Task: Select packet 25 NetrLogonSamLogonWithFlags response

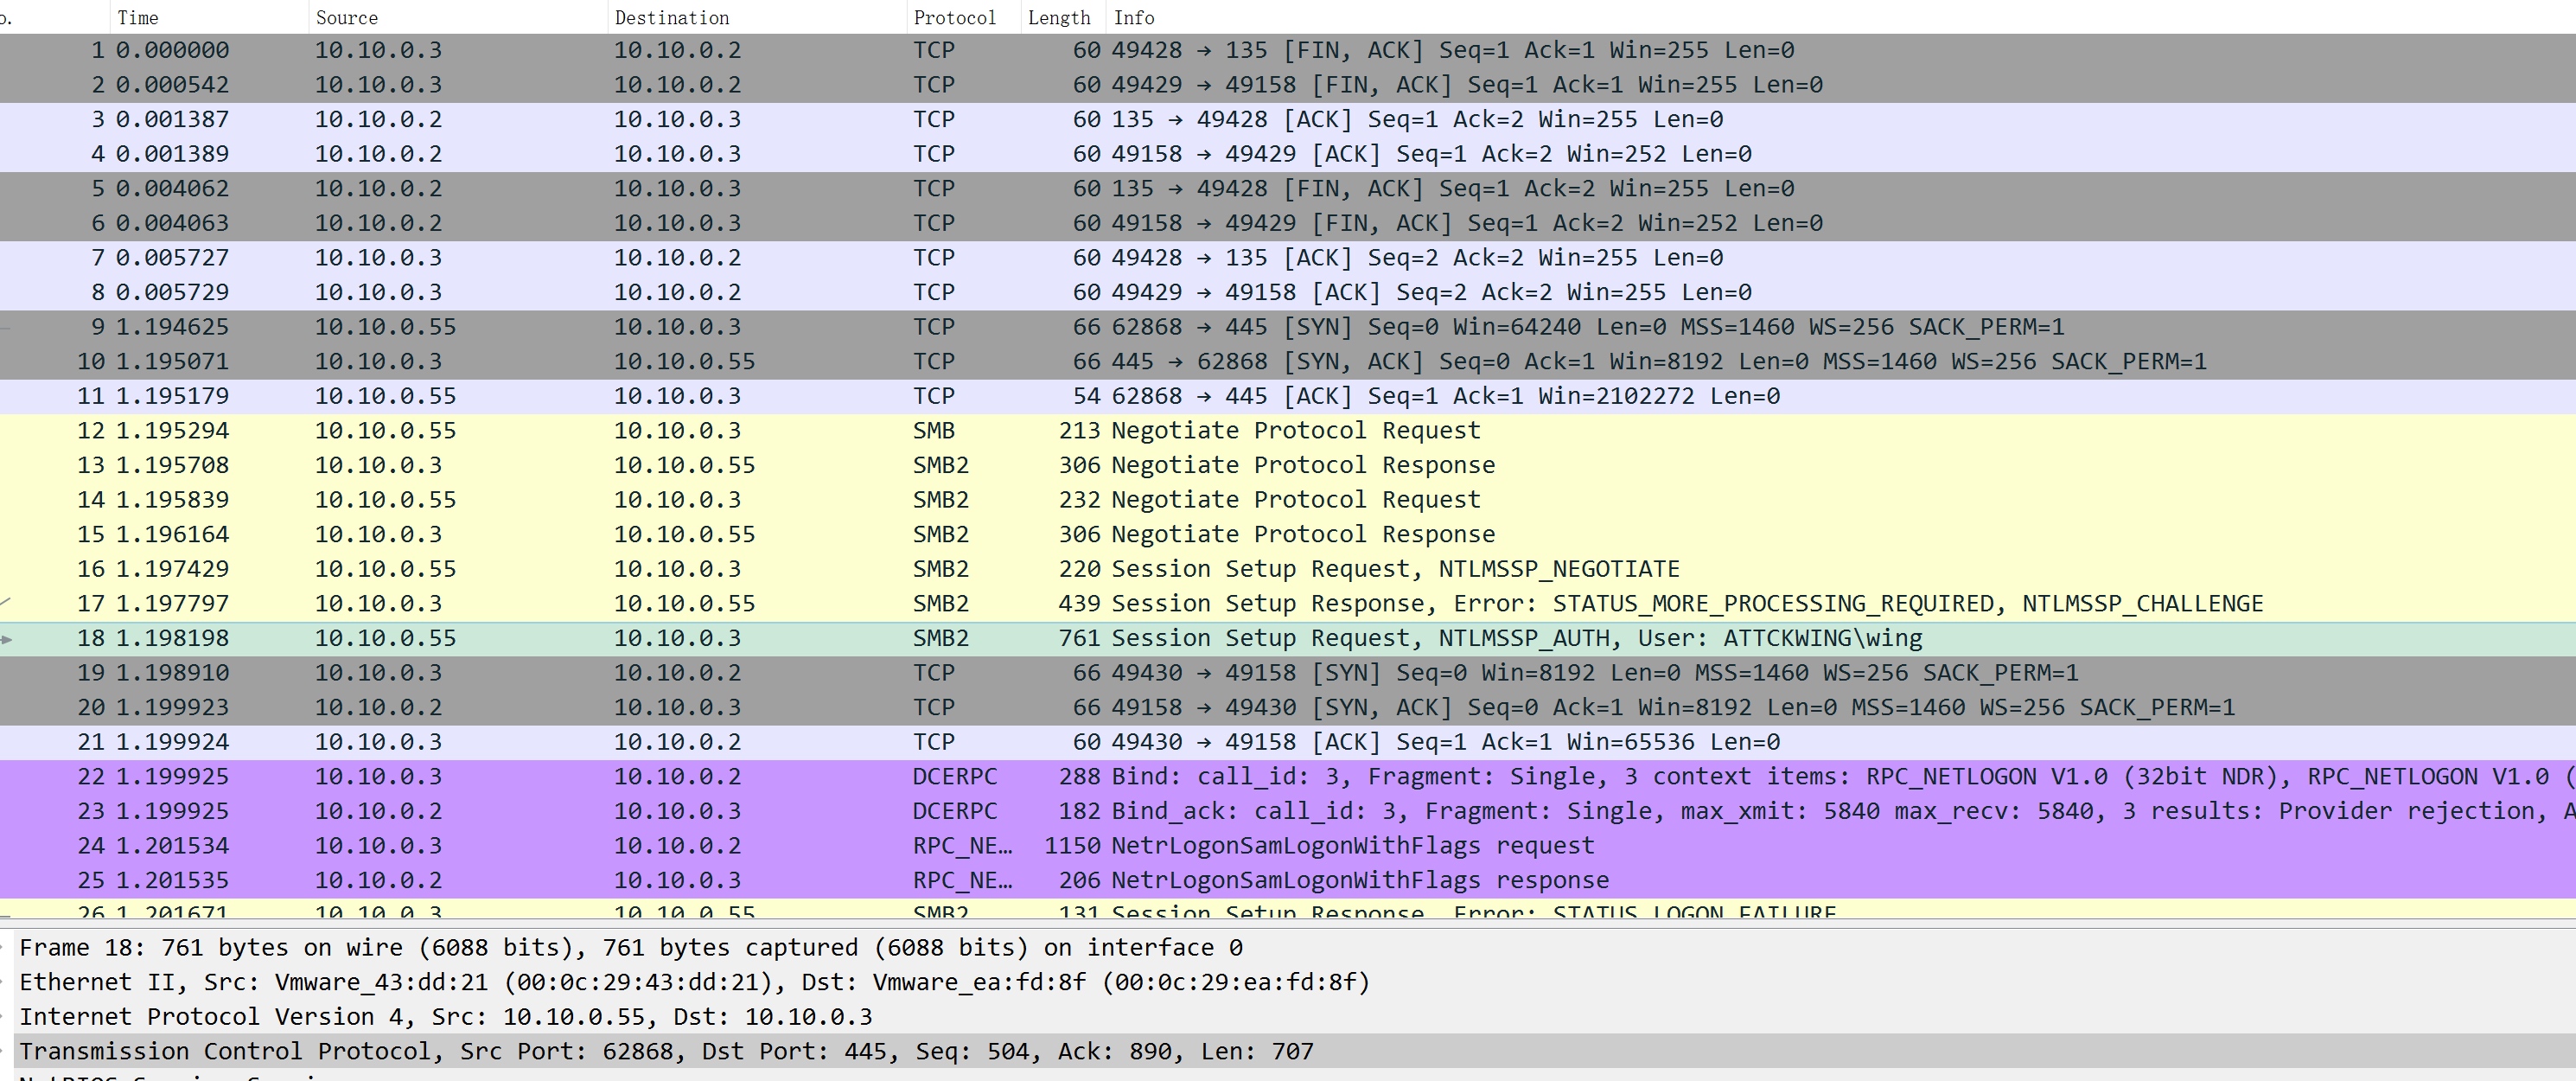Action: click(x=1360, y=881)
